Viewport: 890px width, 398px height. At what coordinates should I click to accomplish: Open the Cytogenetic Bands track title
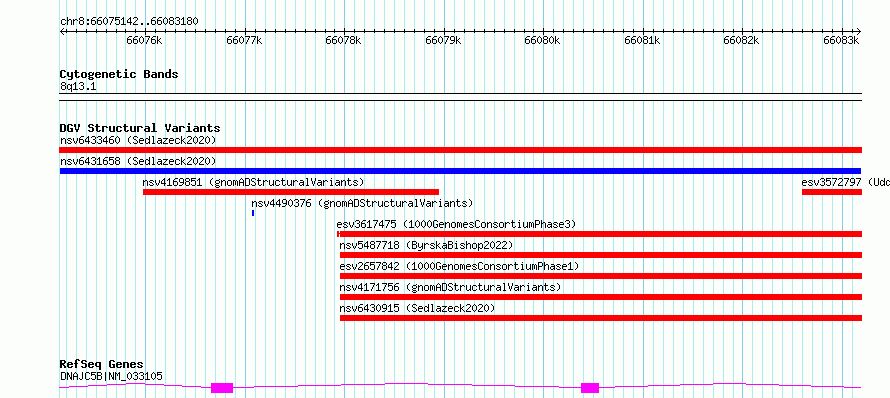(x=119, y=74)
